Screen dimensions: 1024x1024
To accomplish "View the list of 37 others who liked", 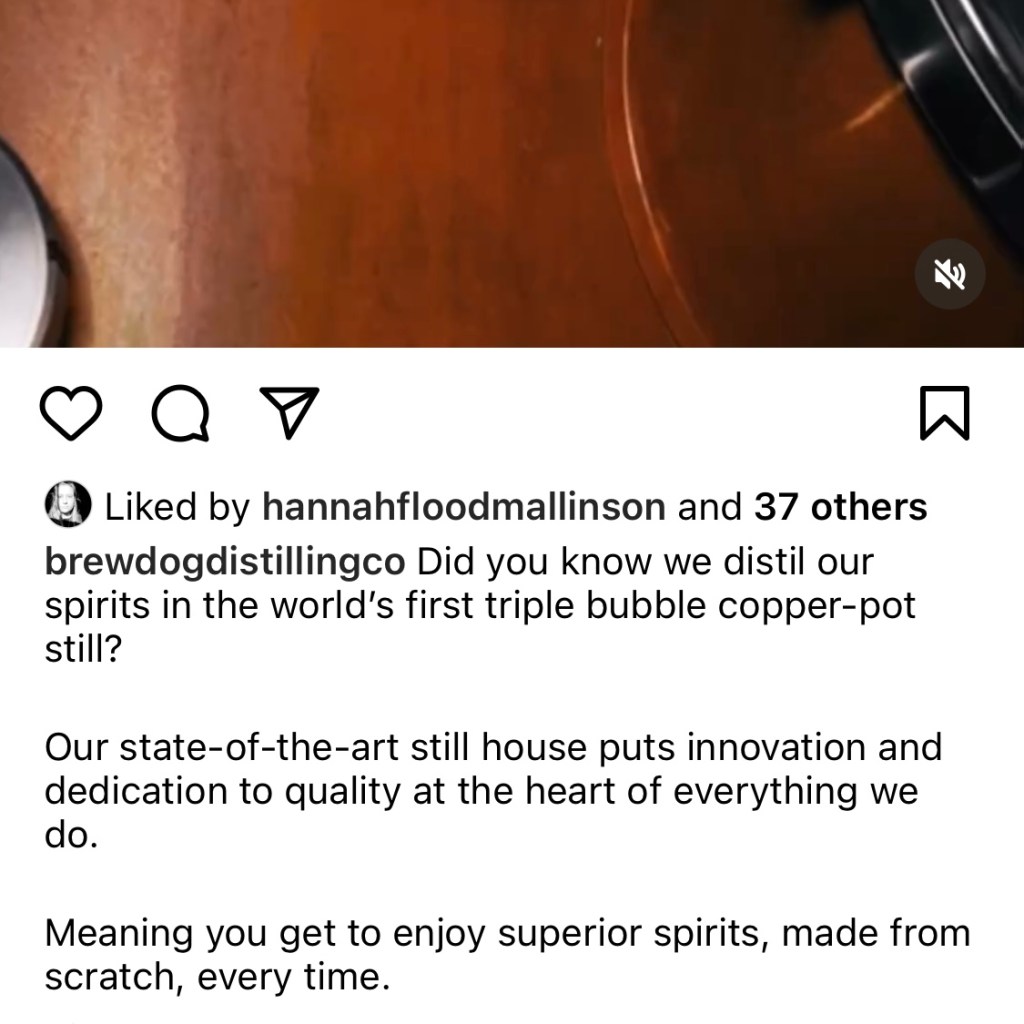I will (x=840, y=506).
